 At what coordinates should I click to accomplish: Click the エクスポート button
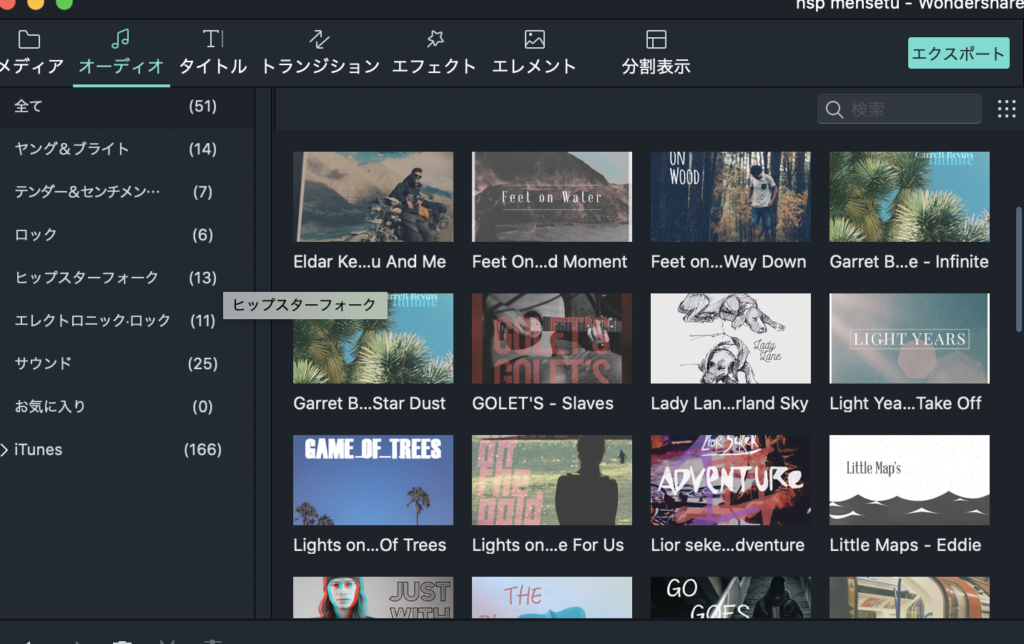pyautogui.click(x=958, y=53)
